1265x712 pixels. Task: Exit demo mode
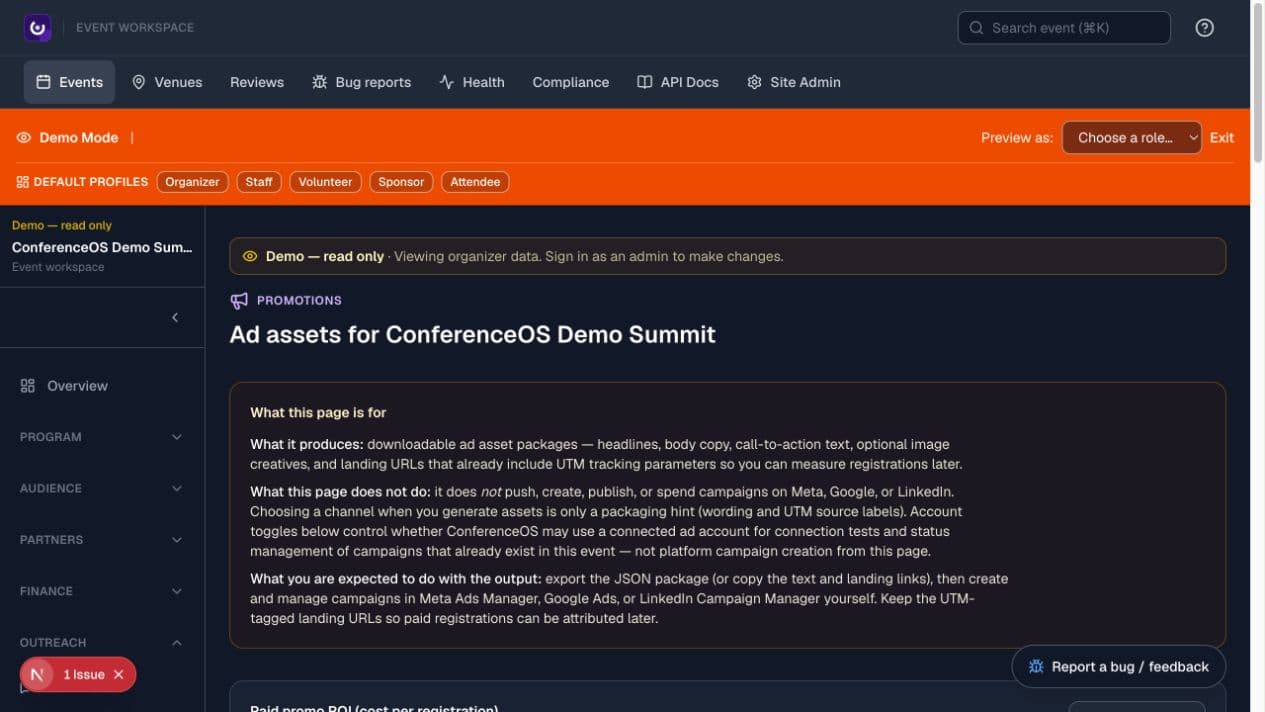coord(1222,138)
